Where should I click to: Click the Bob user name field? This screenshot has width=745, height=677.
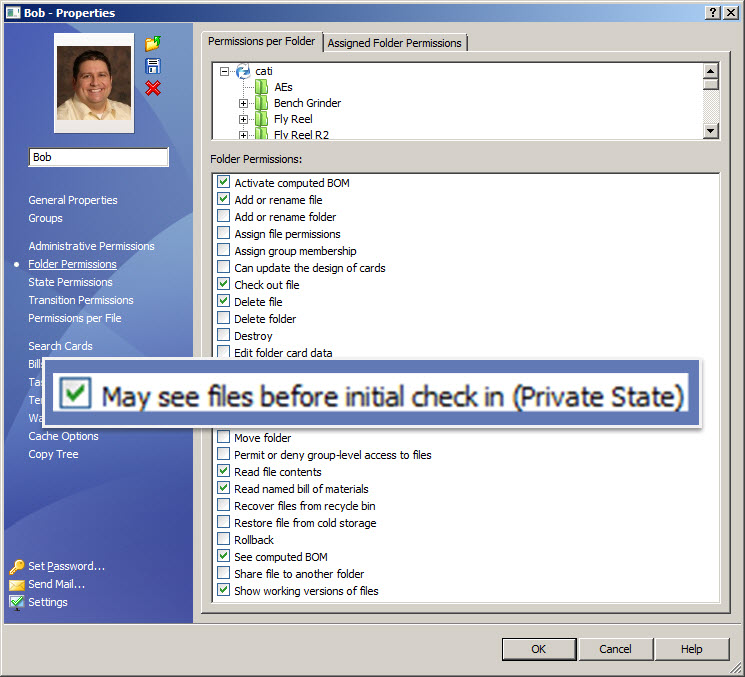(98, 157)
